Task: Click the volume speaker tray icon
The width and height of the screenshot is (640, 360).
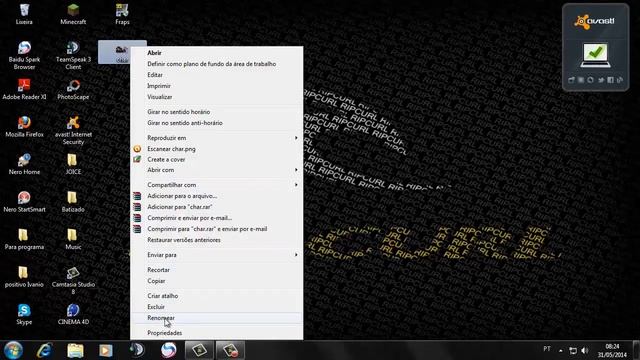Action: tap(585, 351)
